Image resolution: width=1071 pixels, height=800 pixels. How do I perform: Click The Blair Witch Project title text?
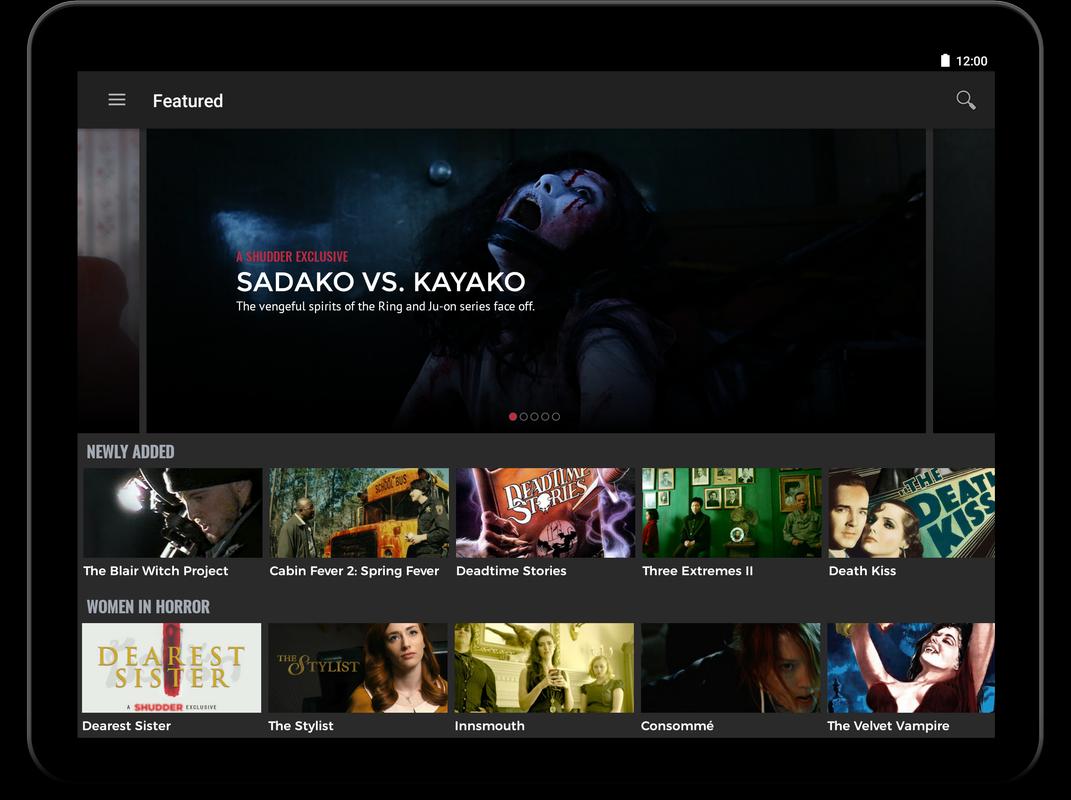pos(156,570)
